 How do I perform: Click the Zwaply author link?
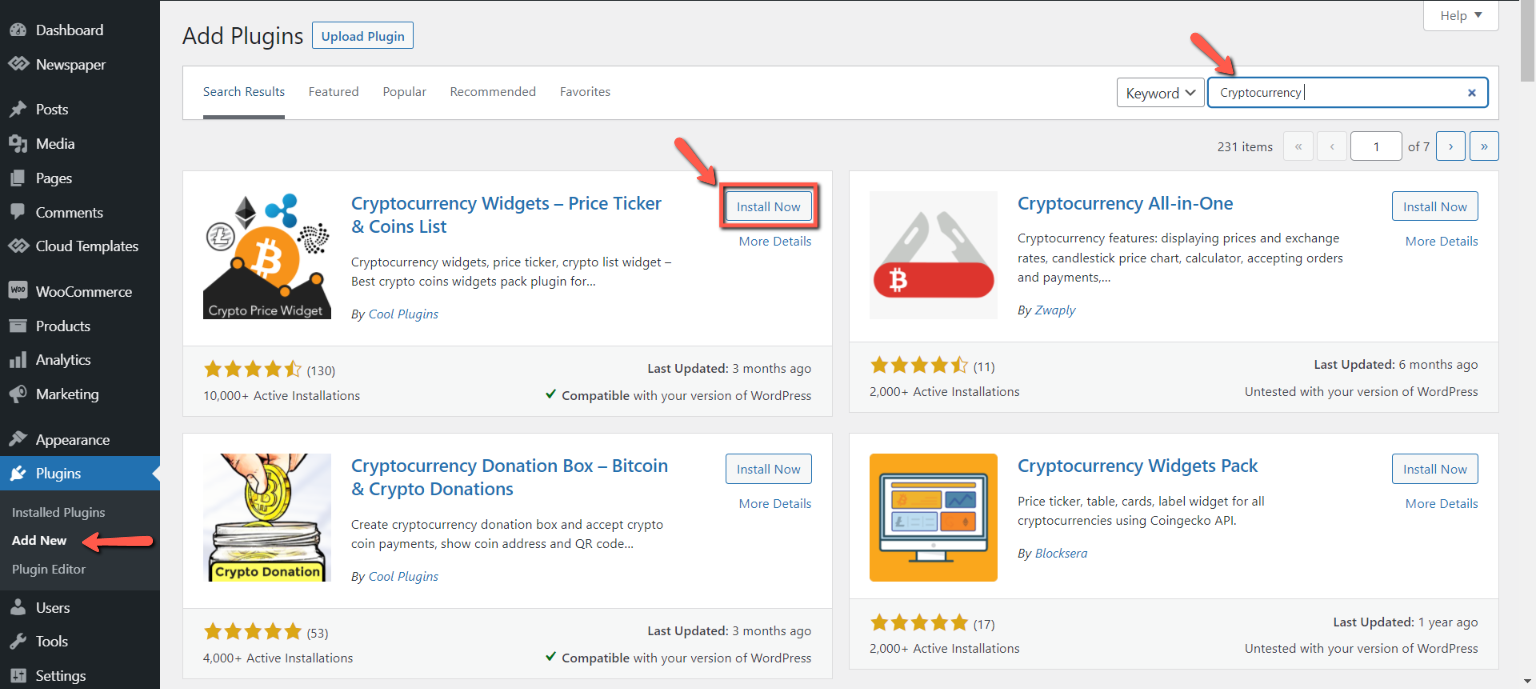click(1055, 310)
